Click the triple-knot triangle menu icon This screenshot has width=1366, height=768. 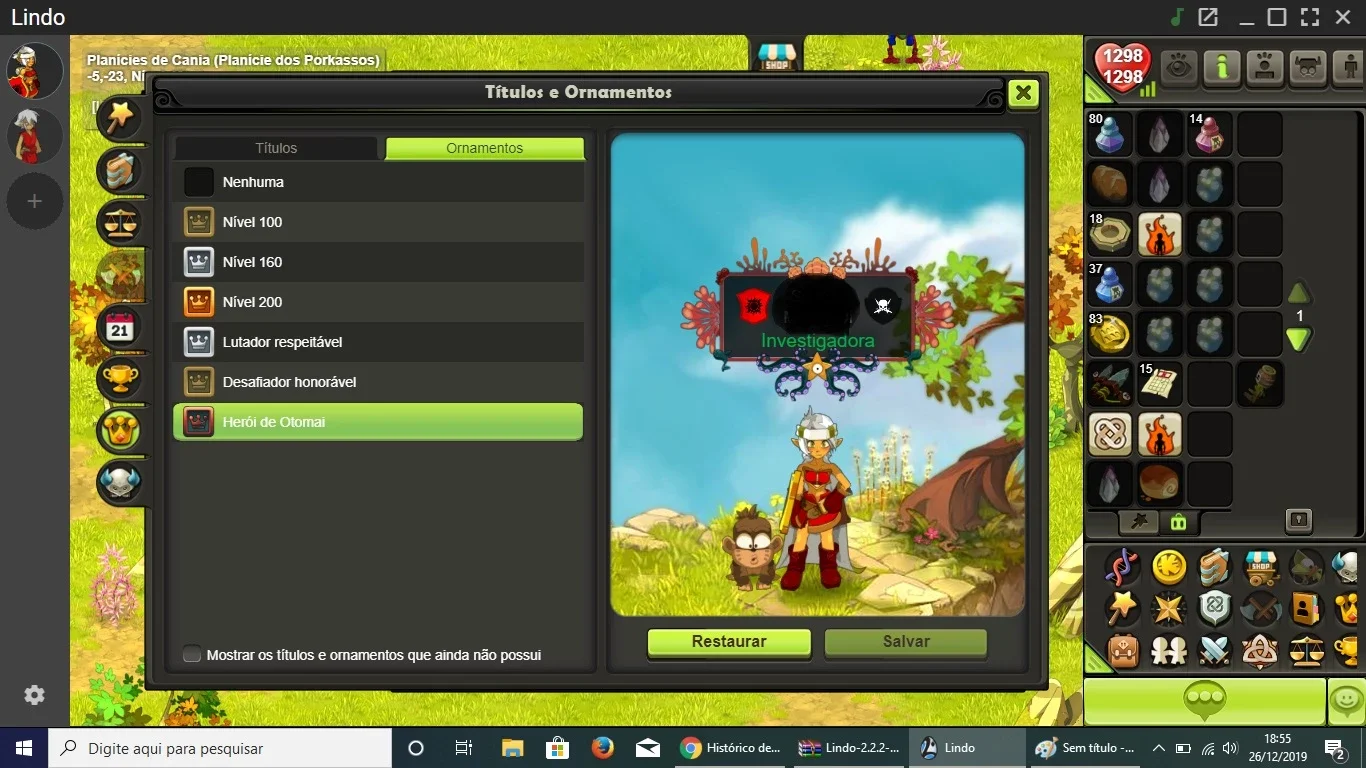pos(1260,651)
